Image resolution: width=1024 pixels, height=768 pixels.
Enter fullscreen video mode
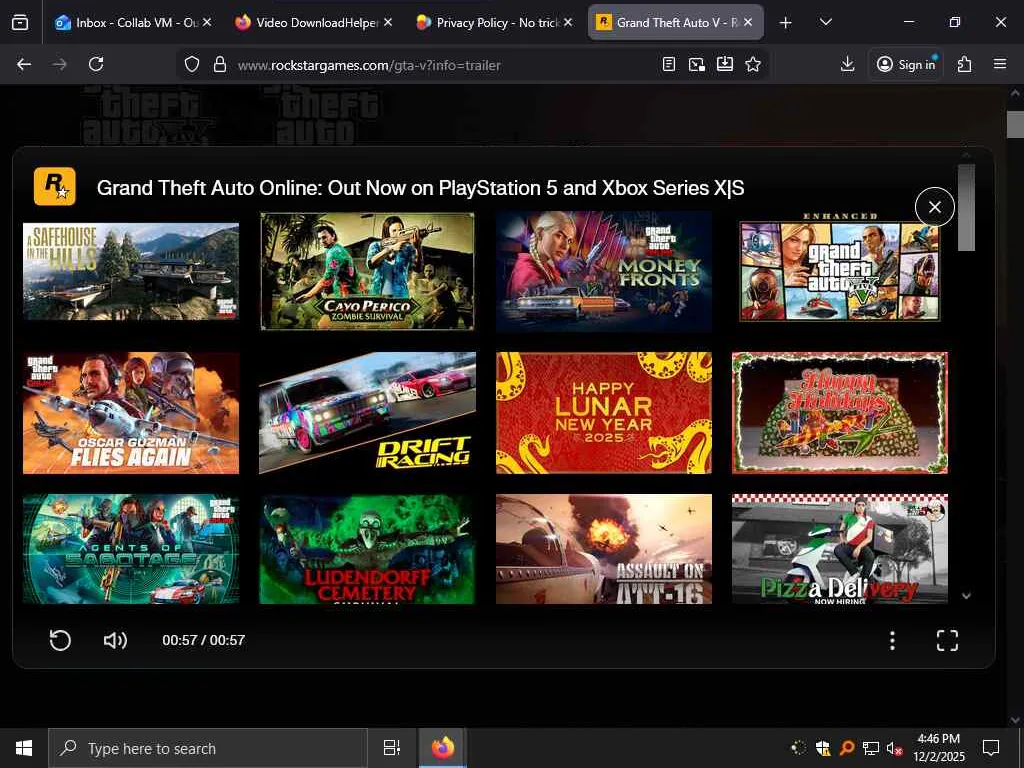pyautogui.click(x=947, y=640)
